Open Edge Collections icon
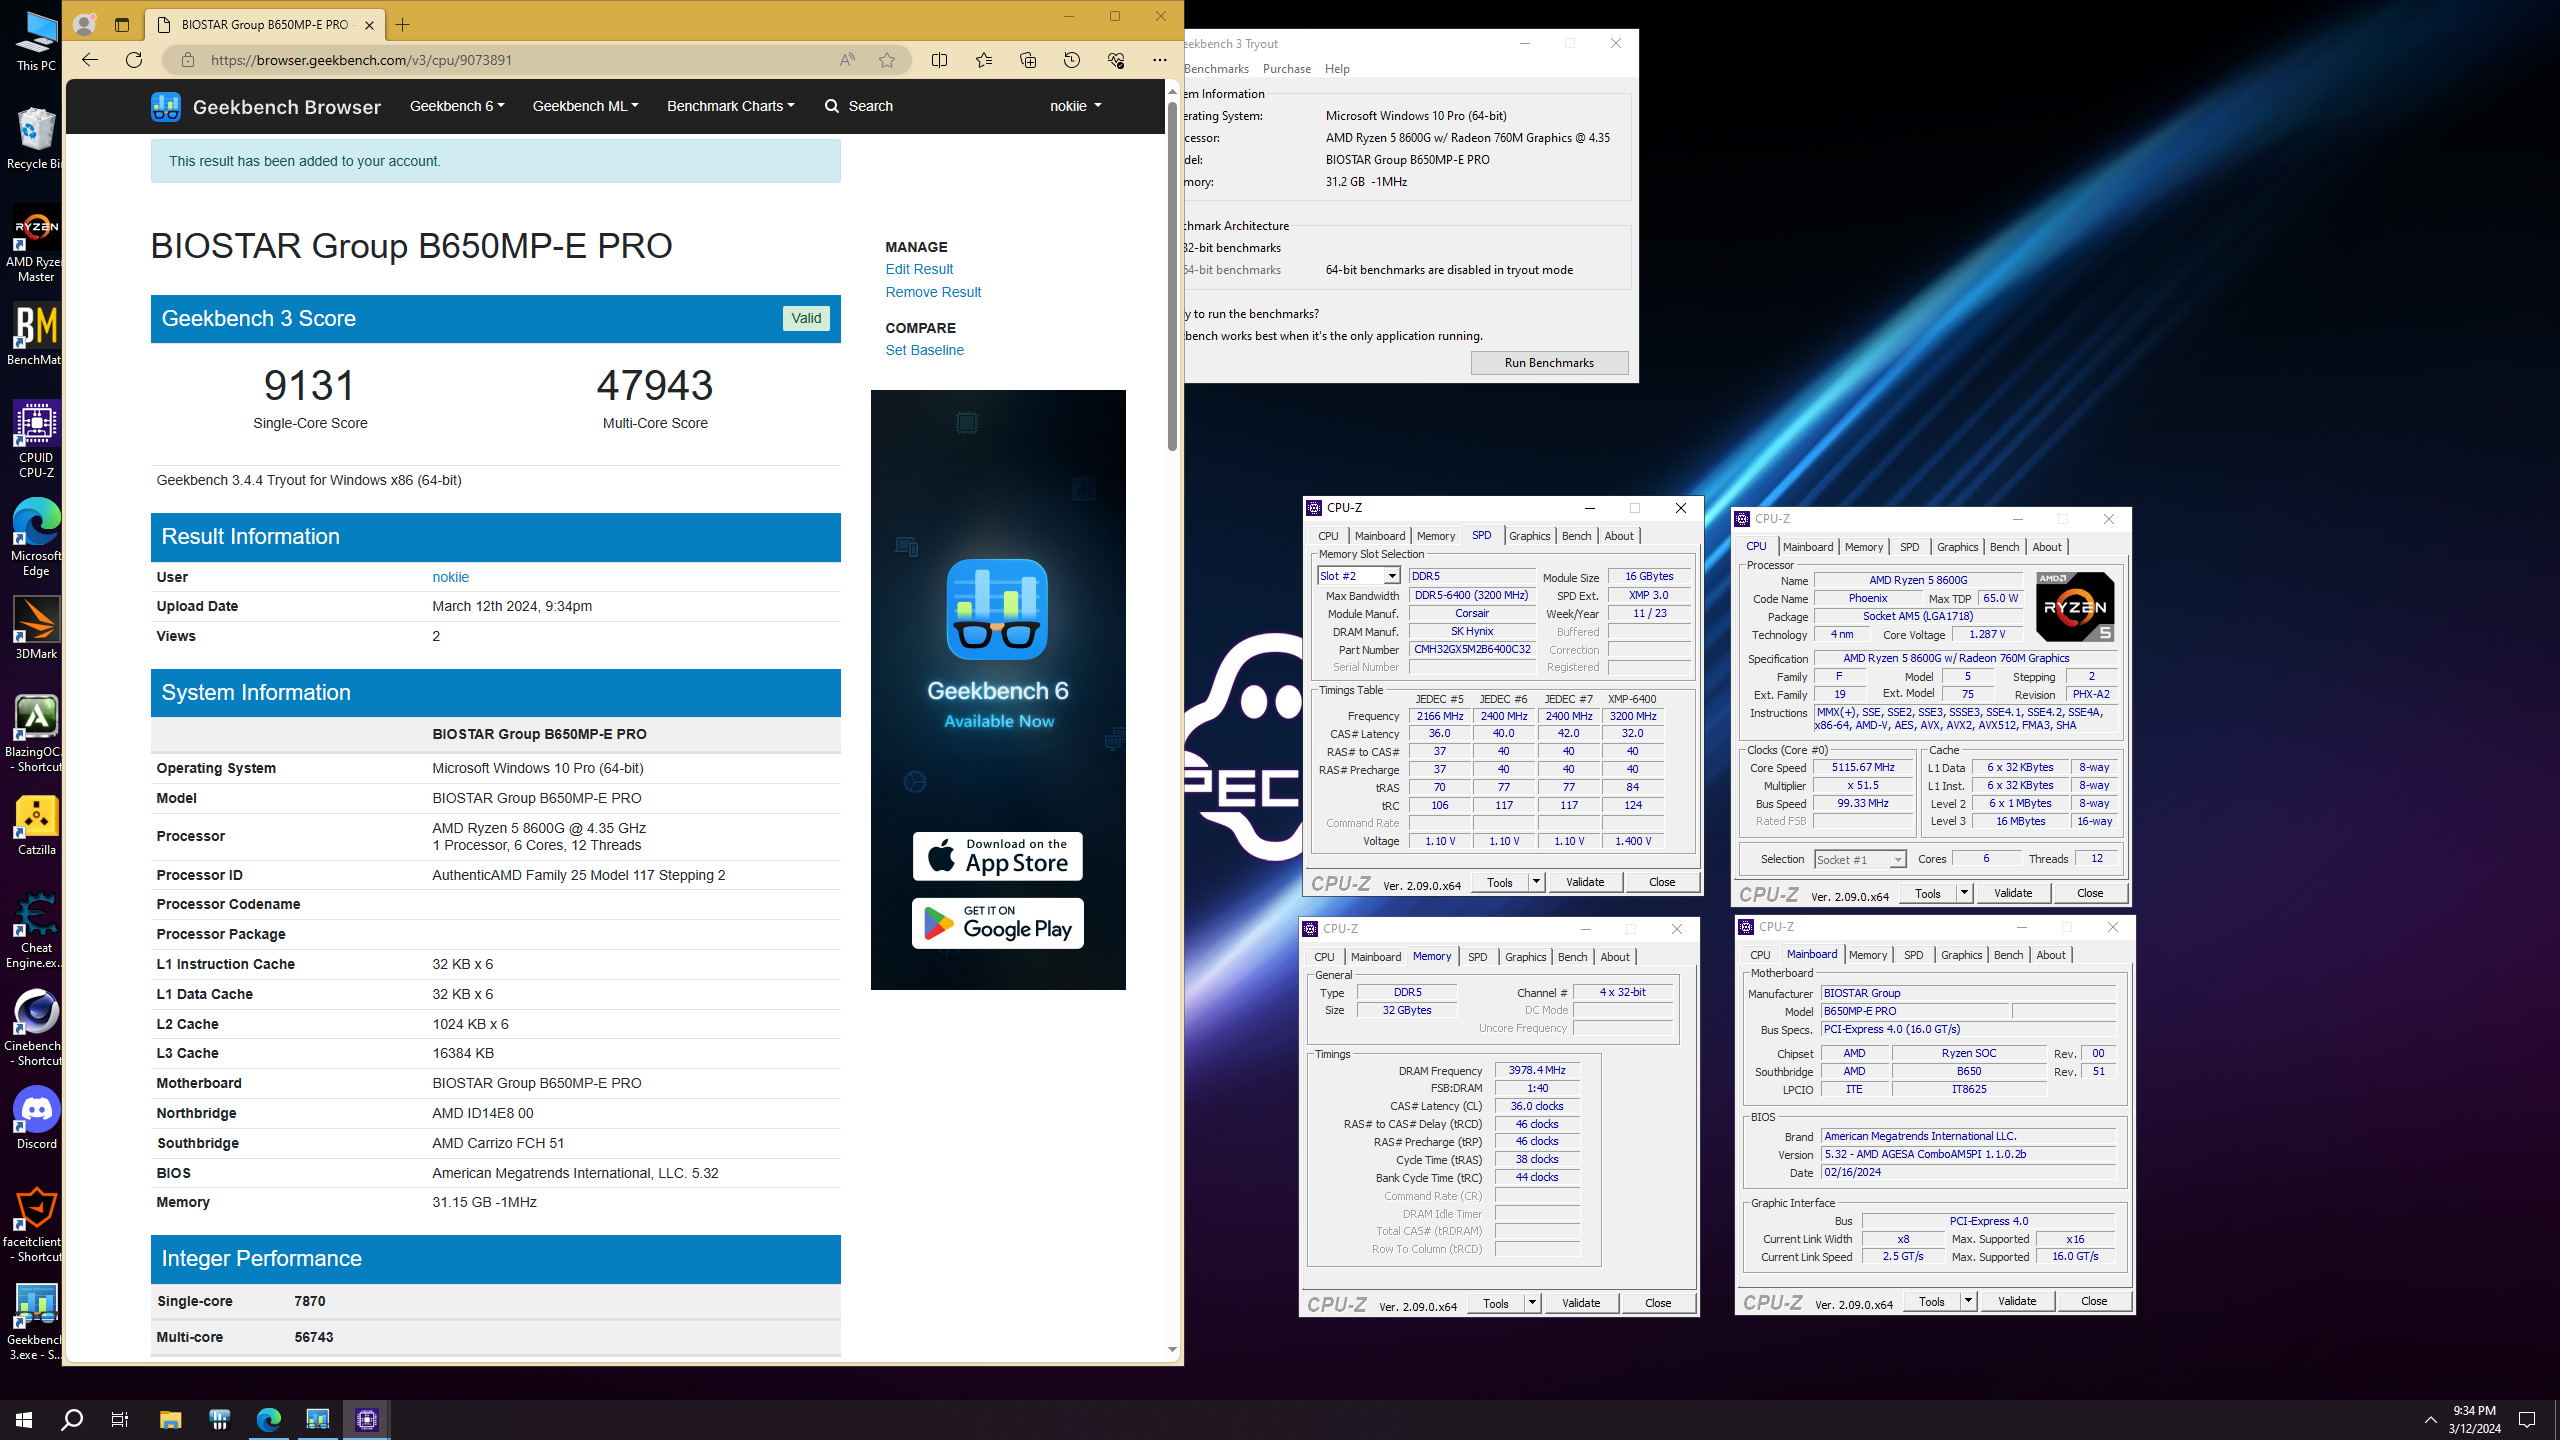This screenshot has width=2560, height=1440. [x=1028, y=60]
